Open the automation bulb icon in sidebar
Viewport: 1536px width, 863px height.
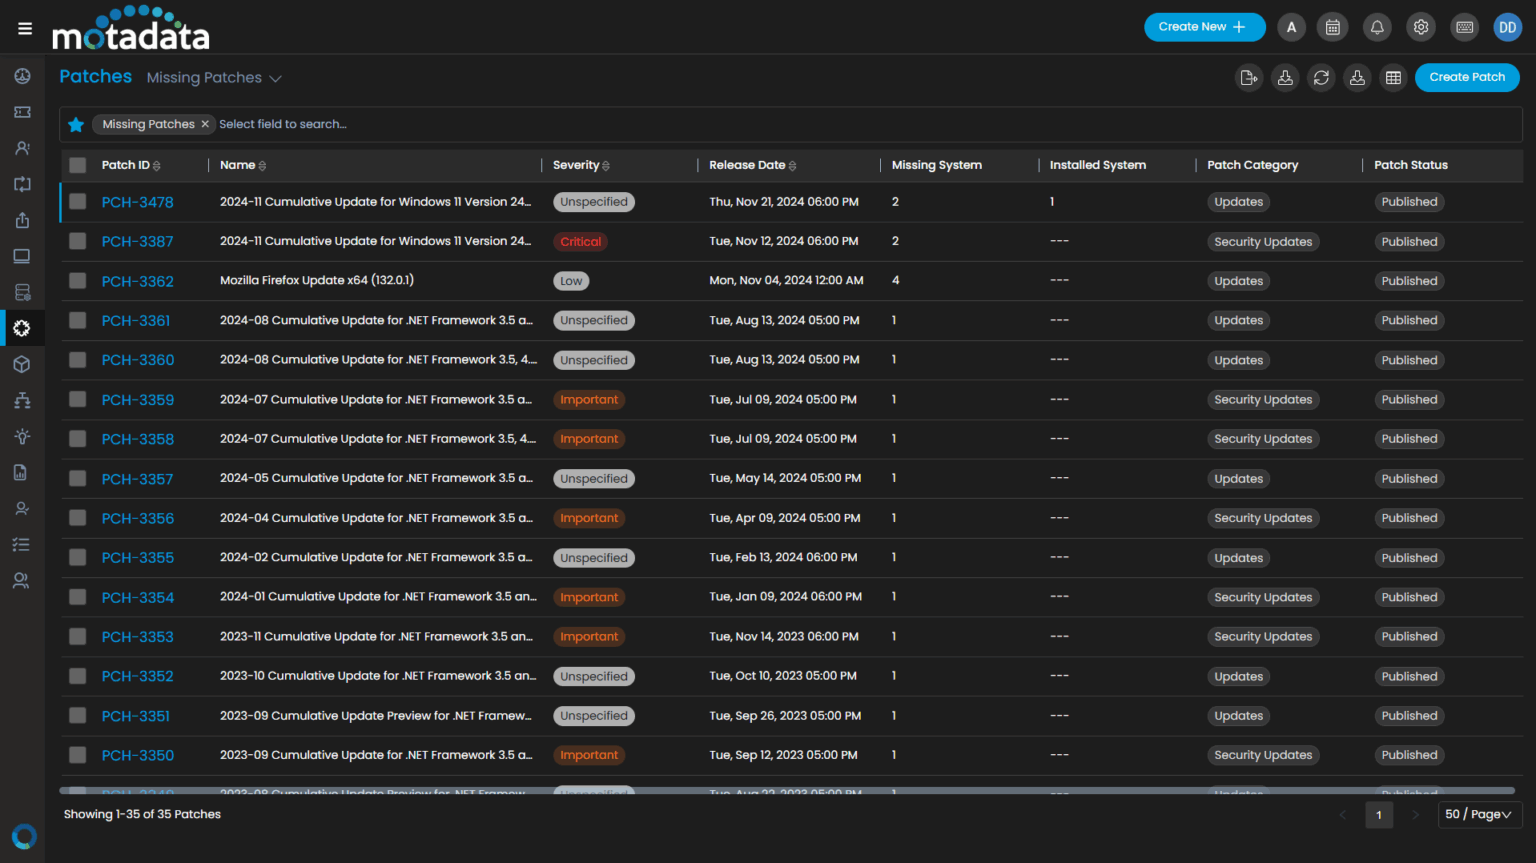pyautogui.click(x=21, y=436)
